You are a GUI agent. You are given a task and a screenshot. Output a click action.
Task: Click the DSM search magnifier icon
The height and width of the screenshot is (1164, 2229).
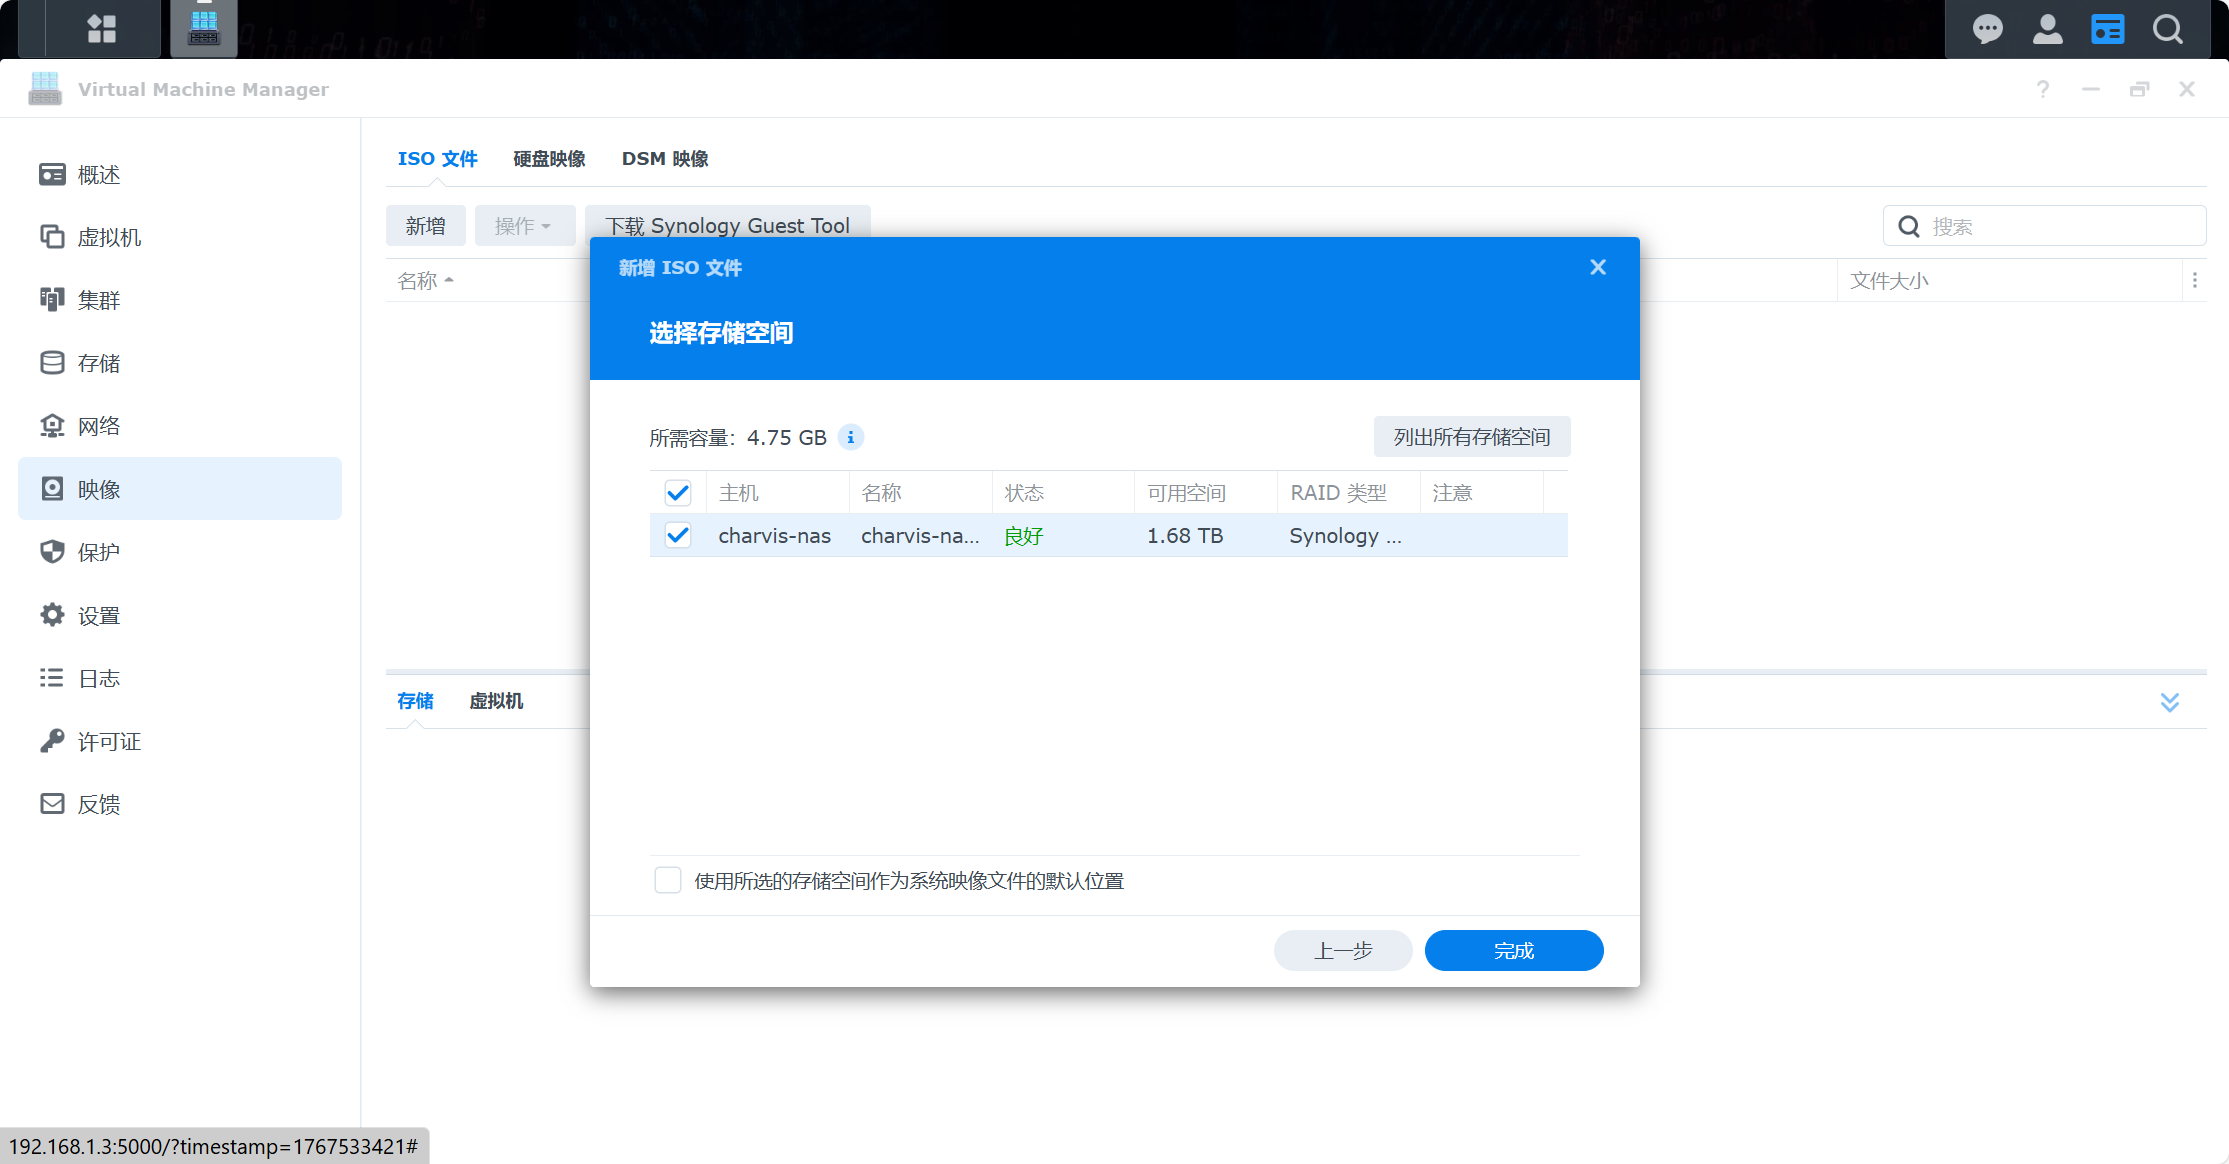point(2168,29)
